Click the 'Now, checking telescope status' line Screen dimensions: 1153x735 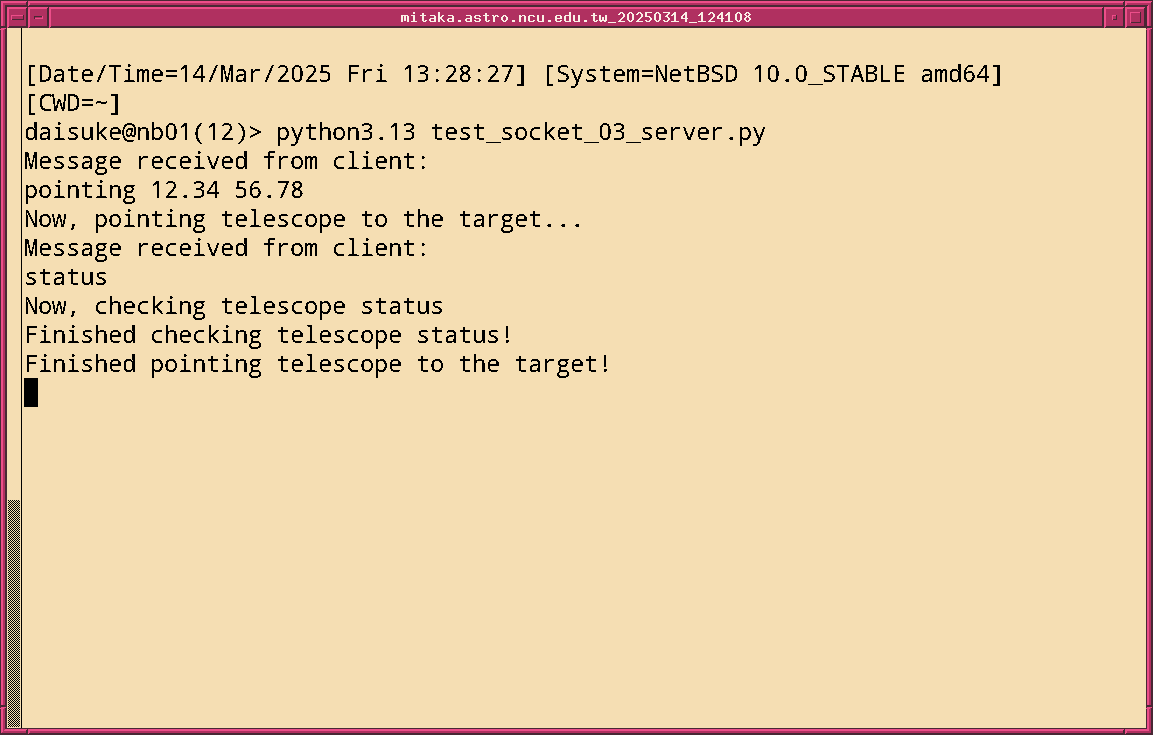[x=234, y=306]
